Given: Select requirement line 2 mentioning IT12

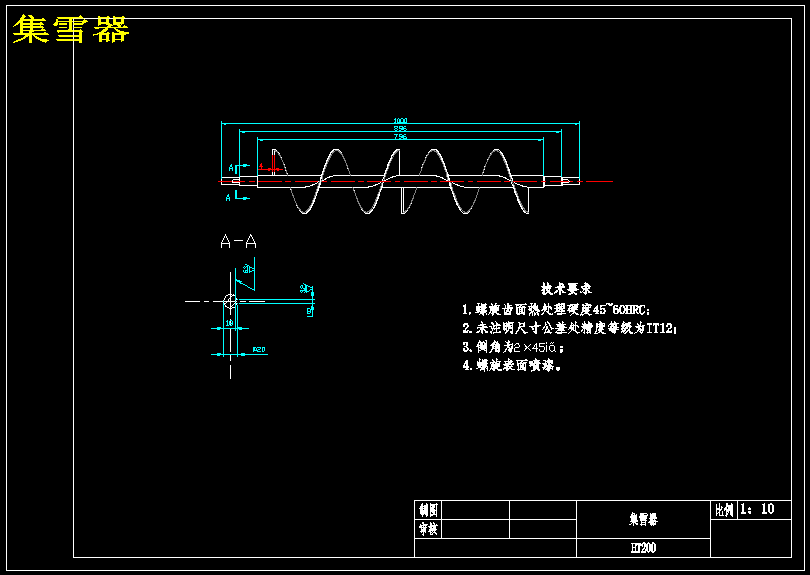Looking at the screenshot, I should (x=569, y=328).
